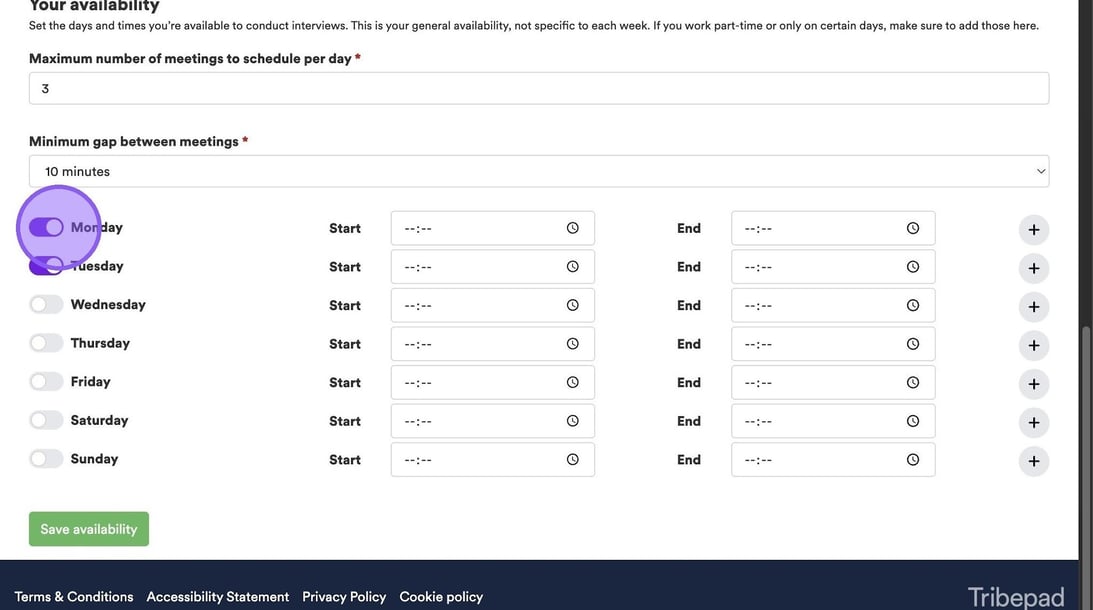Add another time slot for Thursday
Screen dimensions: 1093x610
1033,346
